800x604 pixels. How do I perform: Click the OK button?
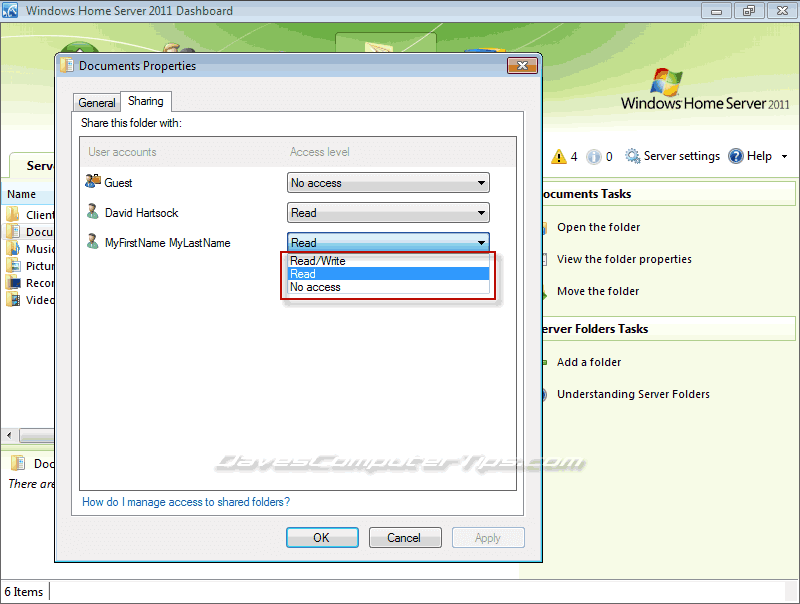[x=322, y=538]
